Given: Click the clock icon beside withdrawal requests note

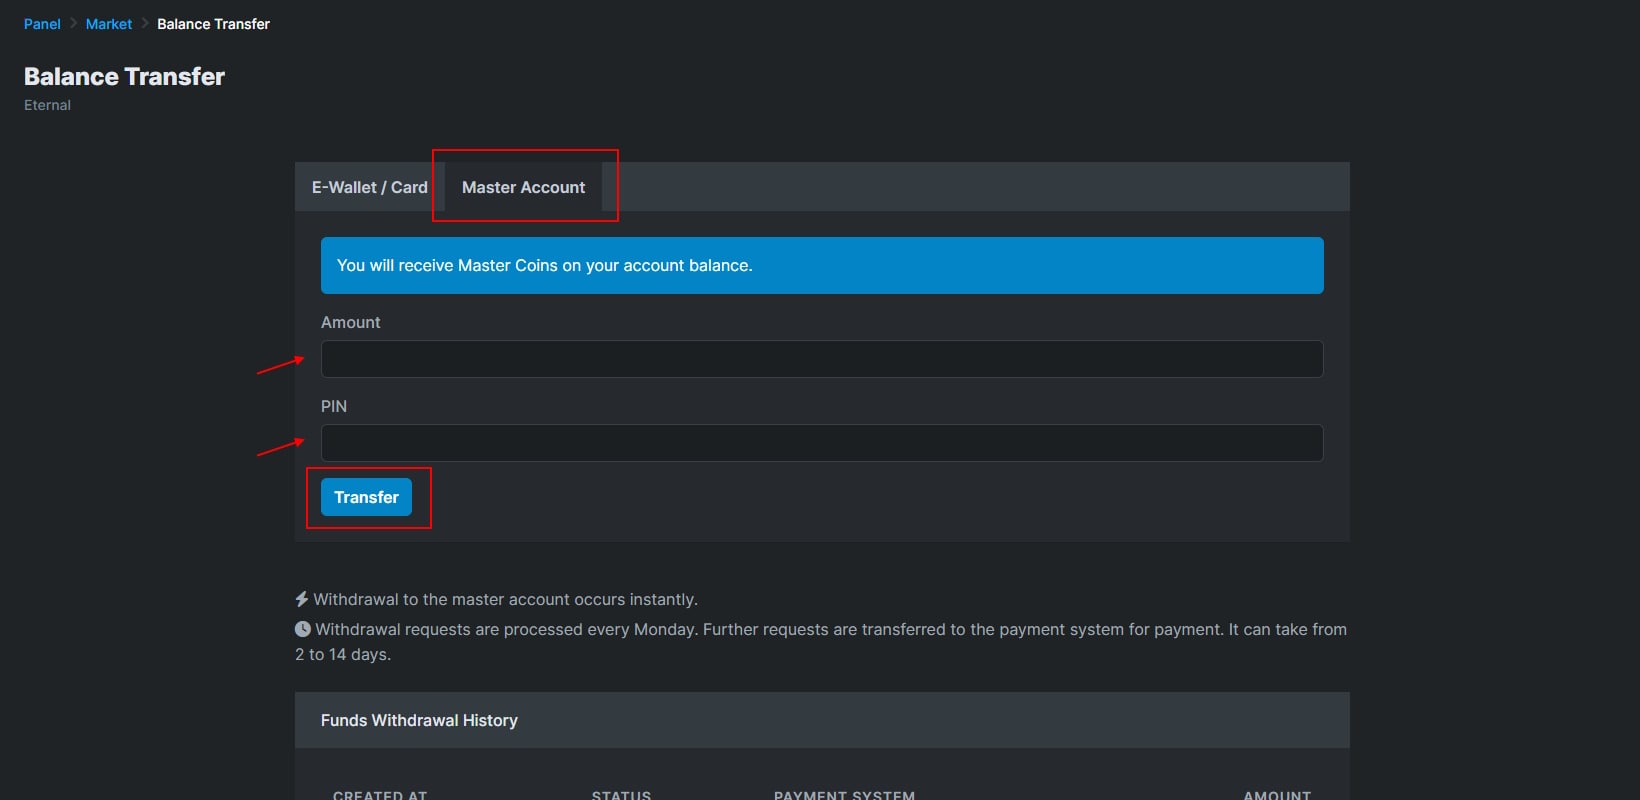Looking at the screenshot, I should point(303,629).
